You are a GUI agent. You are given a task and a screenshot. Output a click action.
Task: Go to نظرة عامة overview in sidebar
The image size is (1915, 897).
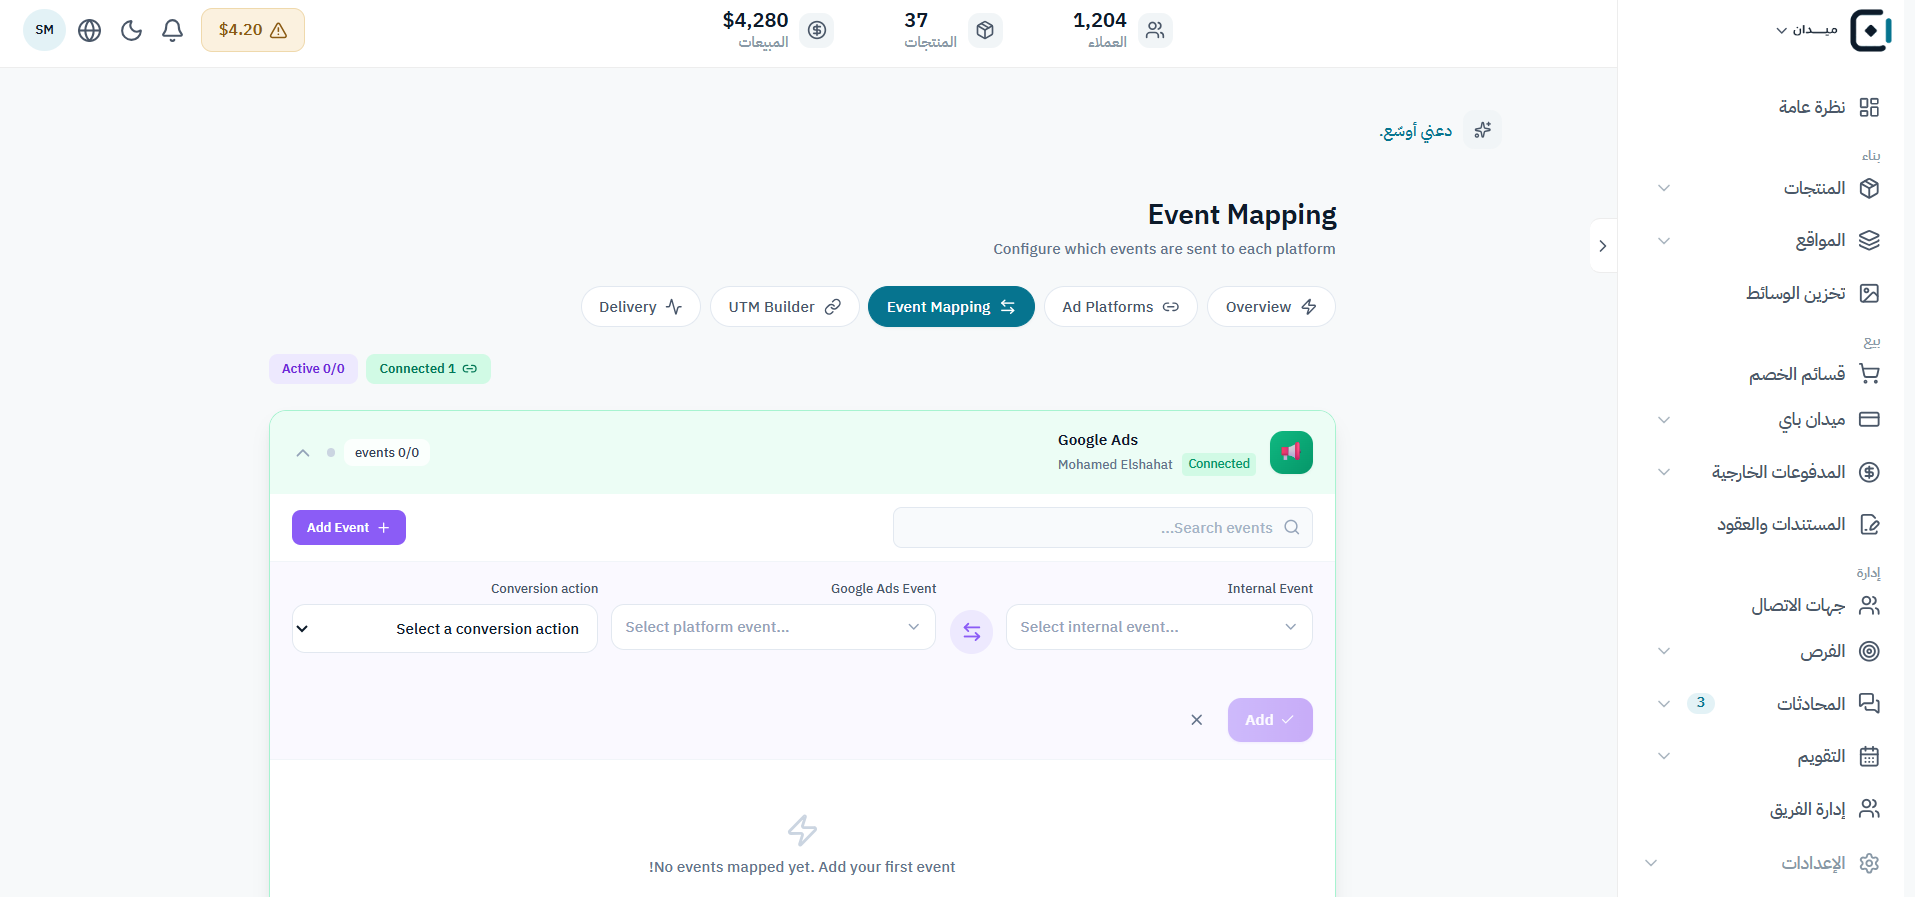(1829, 107)
